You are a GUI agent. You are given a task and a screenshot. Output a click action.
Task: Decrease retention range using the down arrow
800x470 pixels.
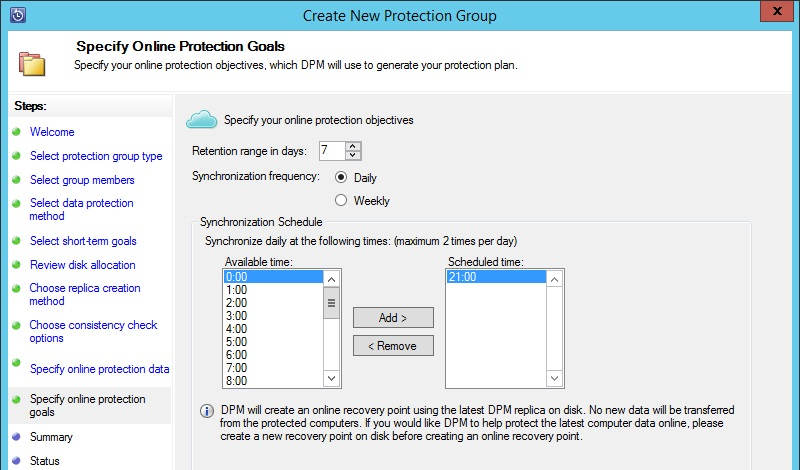(352, 155)
